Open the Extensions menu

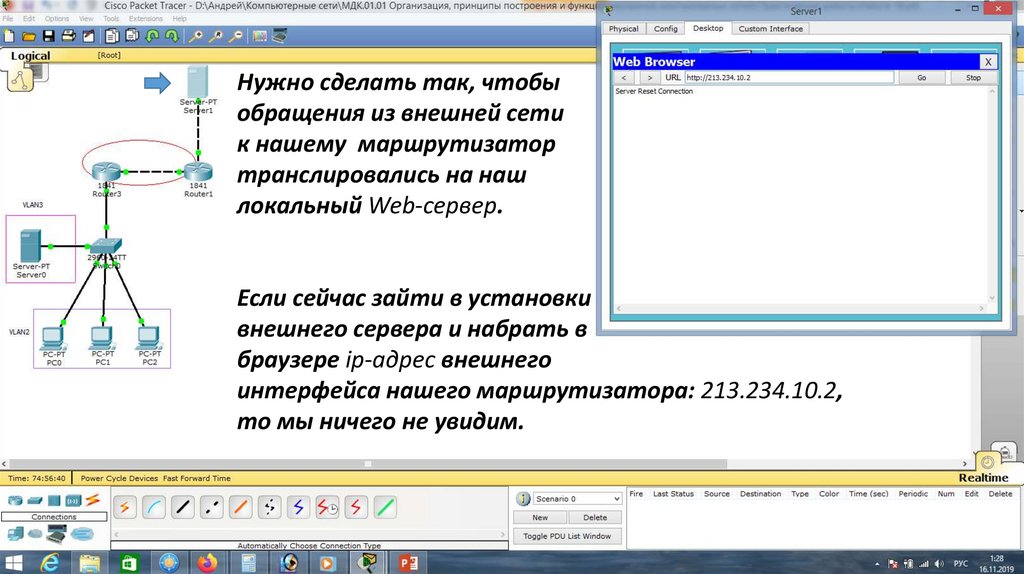pyautogui.click(x=146, y=19)
